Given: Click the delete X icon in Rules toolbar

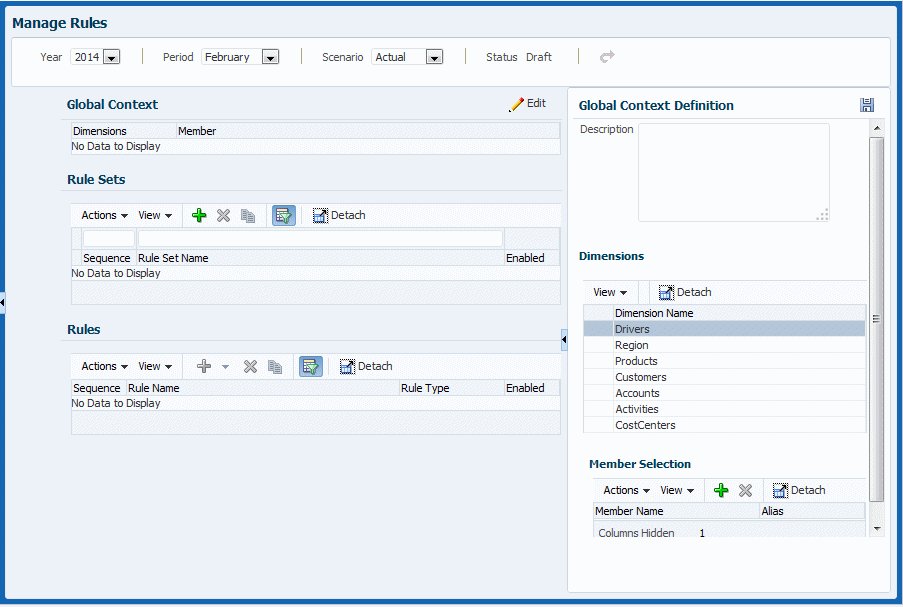Looking at the screenshot, I should [250, 366].
